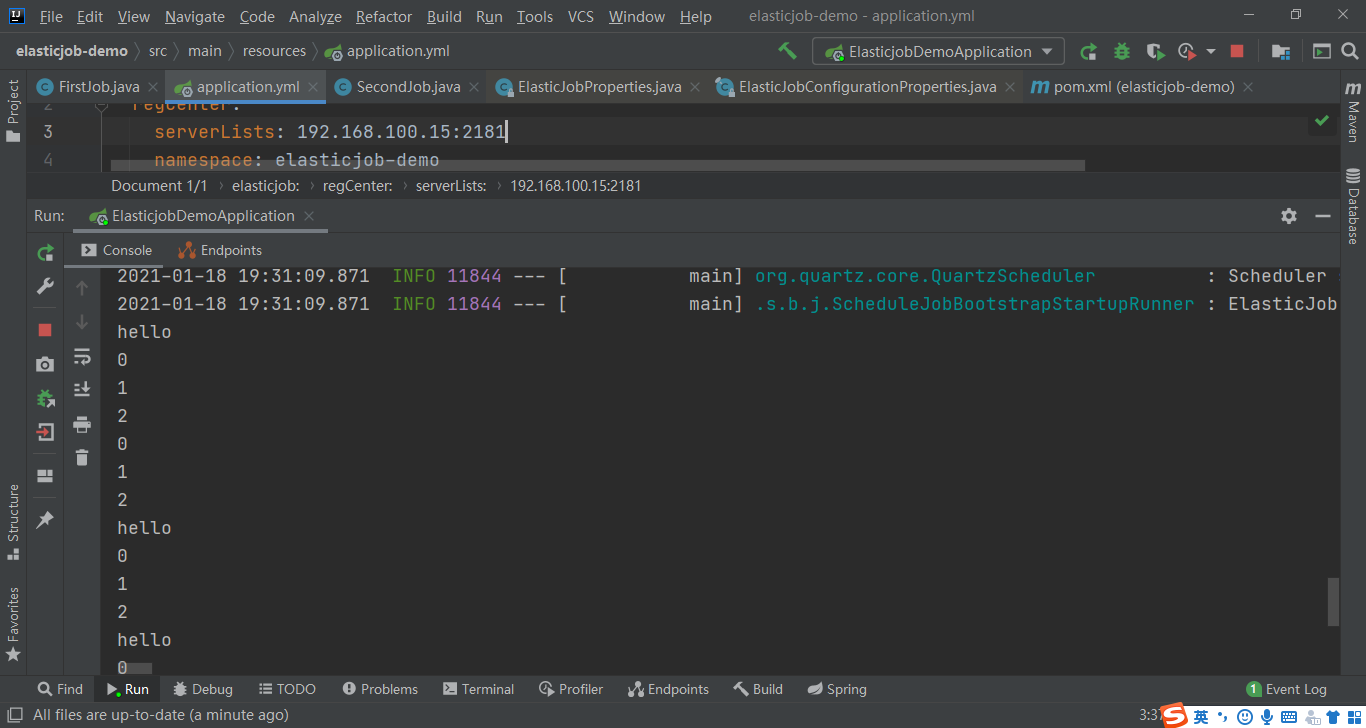Viewport: 1366px width, 728px height.
Task: Toggle soft-wrap in console
Action: click(x=82, y=356)
